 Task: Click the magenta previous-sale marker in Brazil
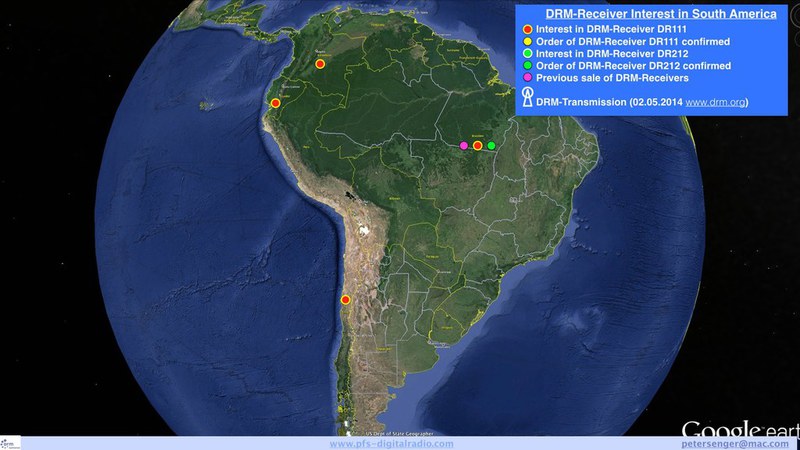[464, 146]
